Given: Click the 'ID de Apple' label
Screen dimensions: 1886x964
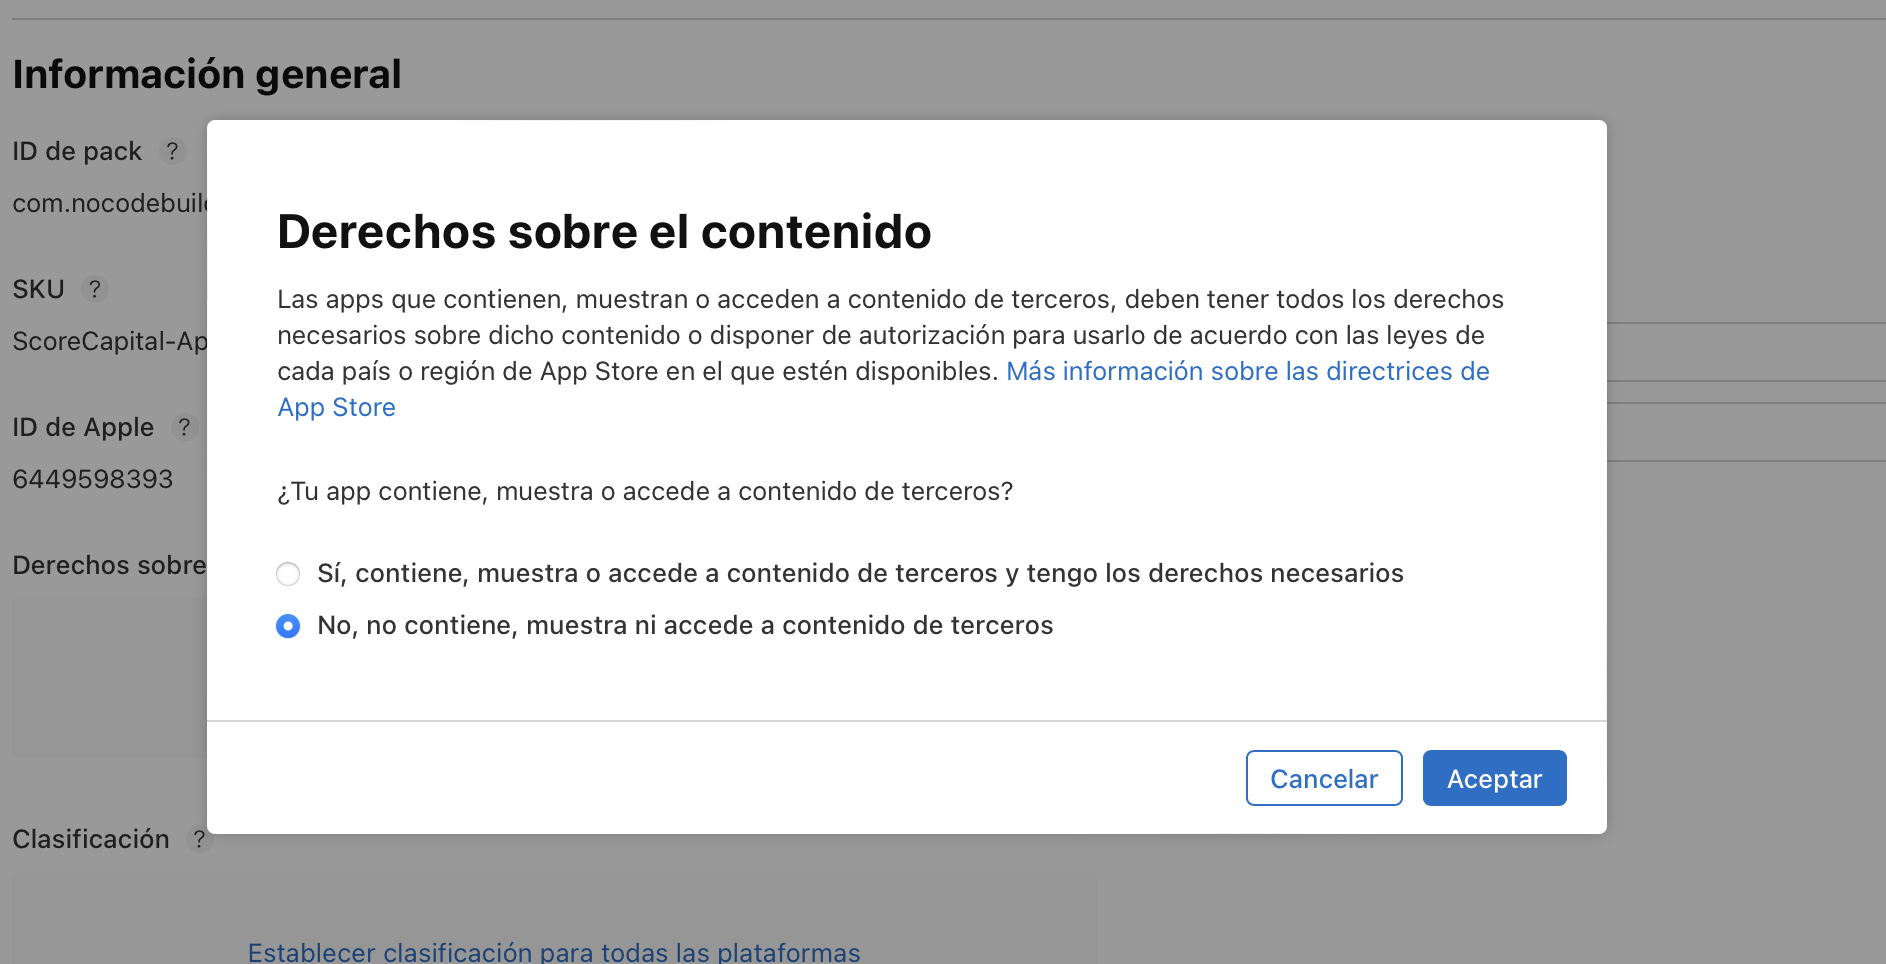Looking at the screenshot, I should coord(83,427).
